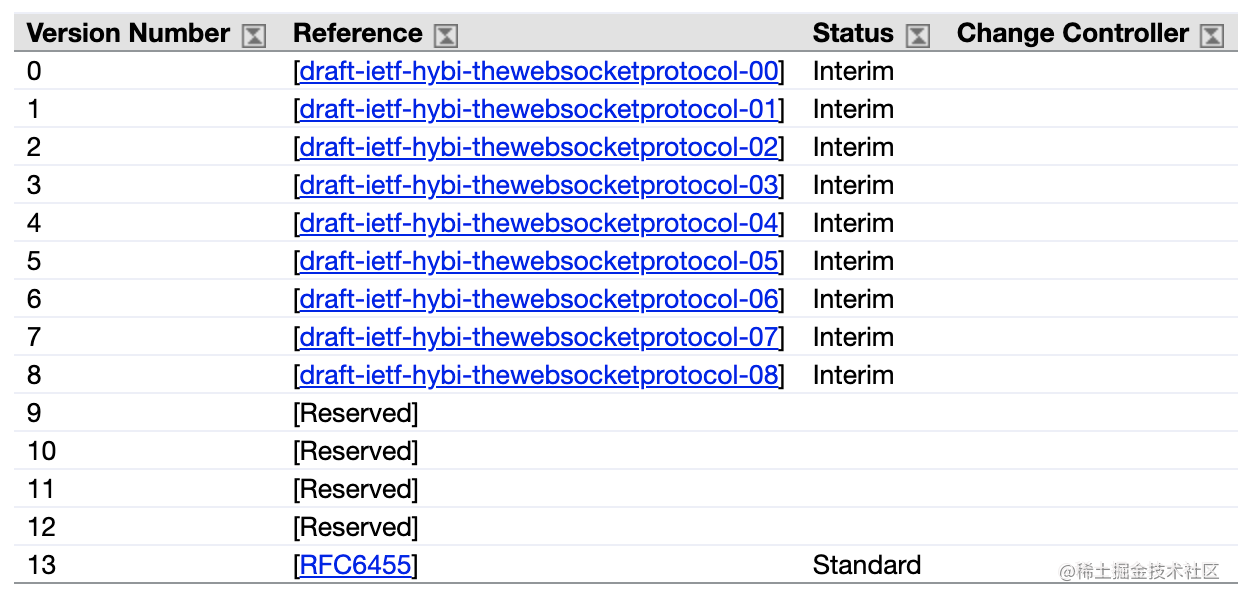
Task: Open the draft-ietf-hybi-thewebsocketprotocol-08 link
Action: pos(538,375)
